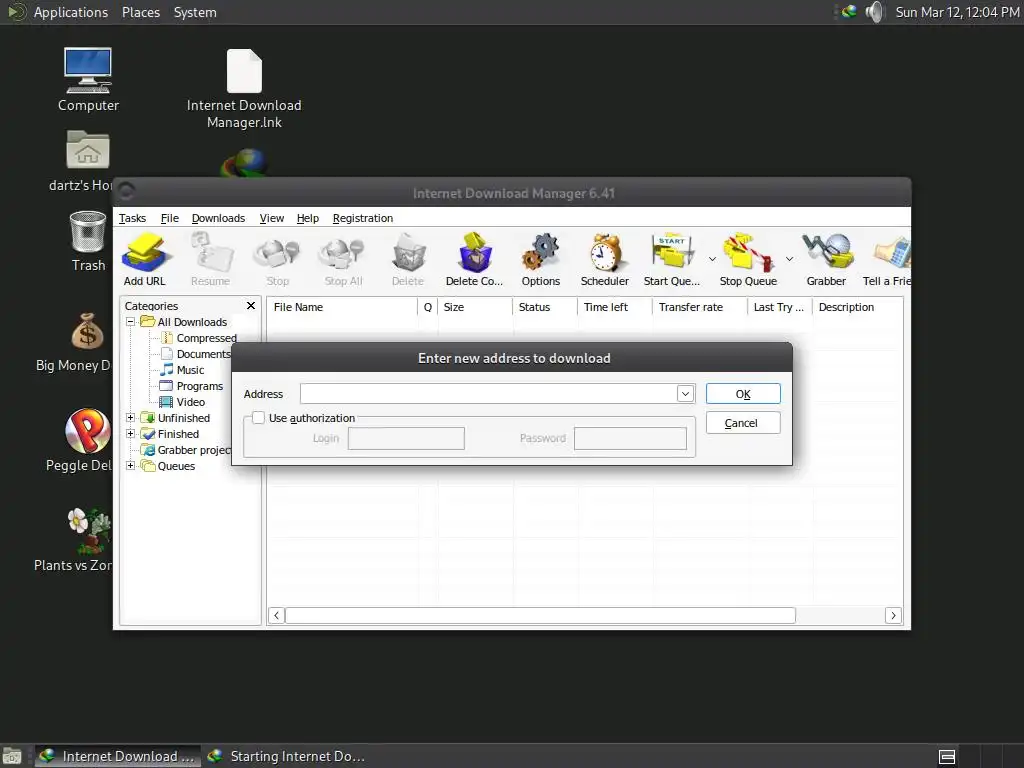Open the Tasks menu

(x=132, y=218)
